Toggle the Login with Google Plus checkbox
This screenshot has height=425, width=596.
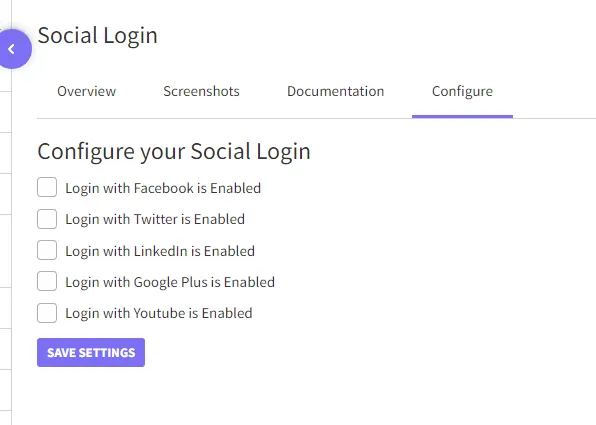[47, 281]
